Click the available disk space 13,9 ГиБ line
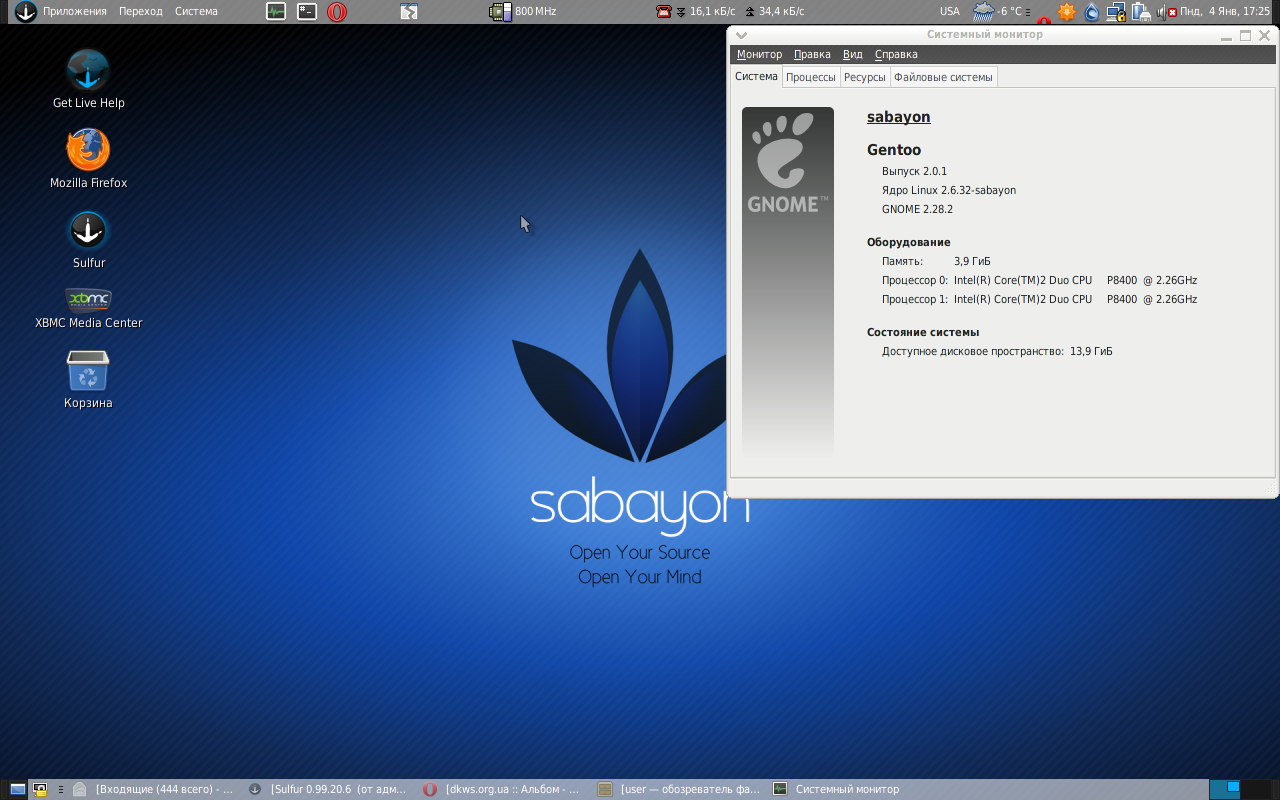The width and height of the screenshot is (1280, 800). pos(997,351)
